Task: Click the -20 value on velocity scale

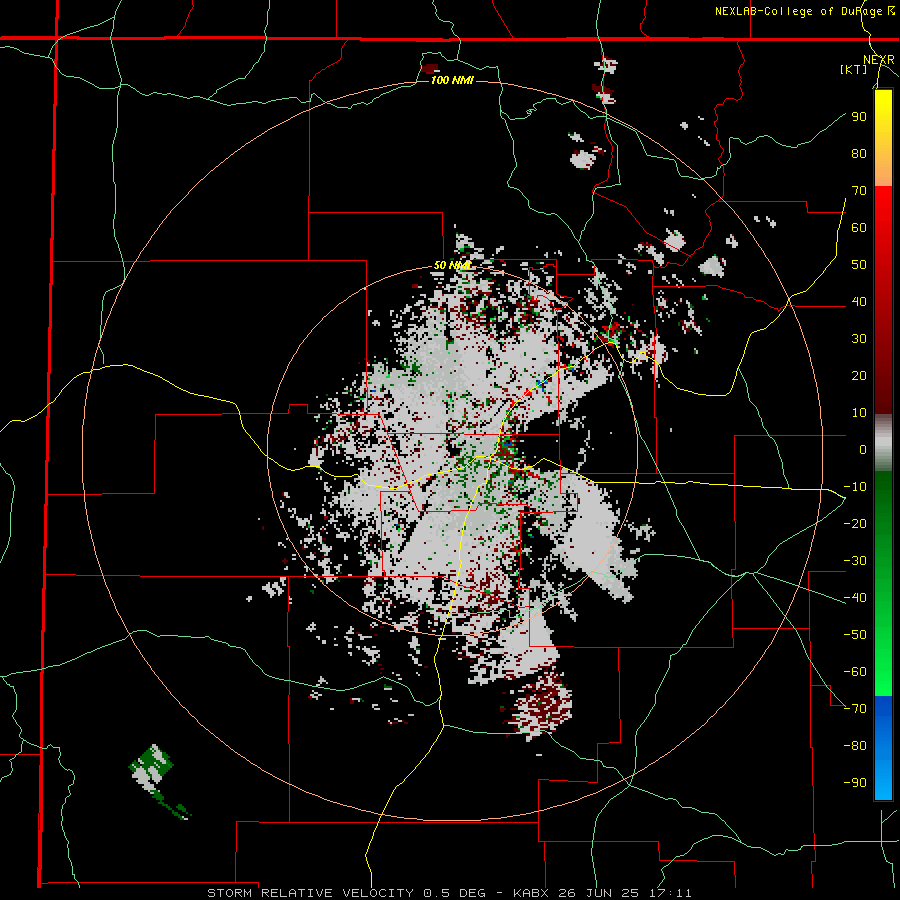Action: coord(855,523)
